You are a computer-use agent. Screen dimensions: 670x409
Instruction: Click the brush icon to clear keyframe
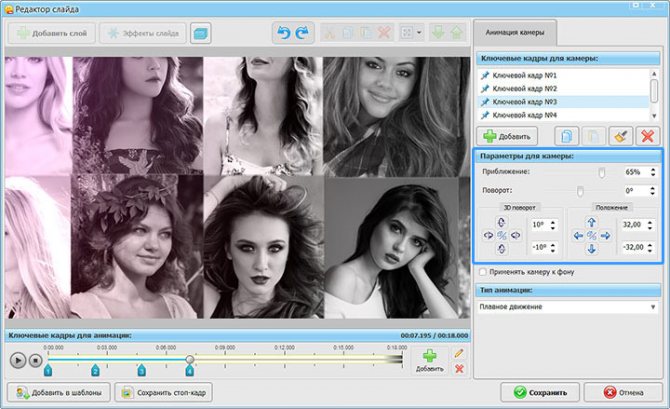pyautogui.click(x=620, y=135)
